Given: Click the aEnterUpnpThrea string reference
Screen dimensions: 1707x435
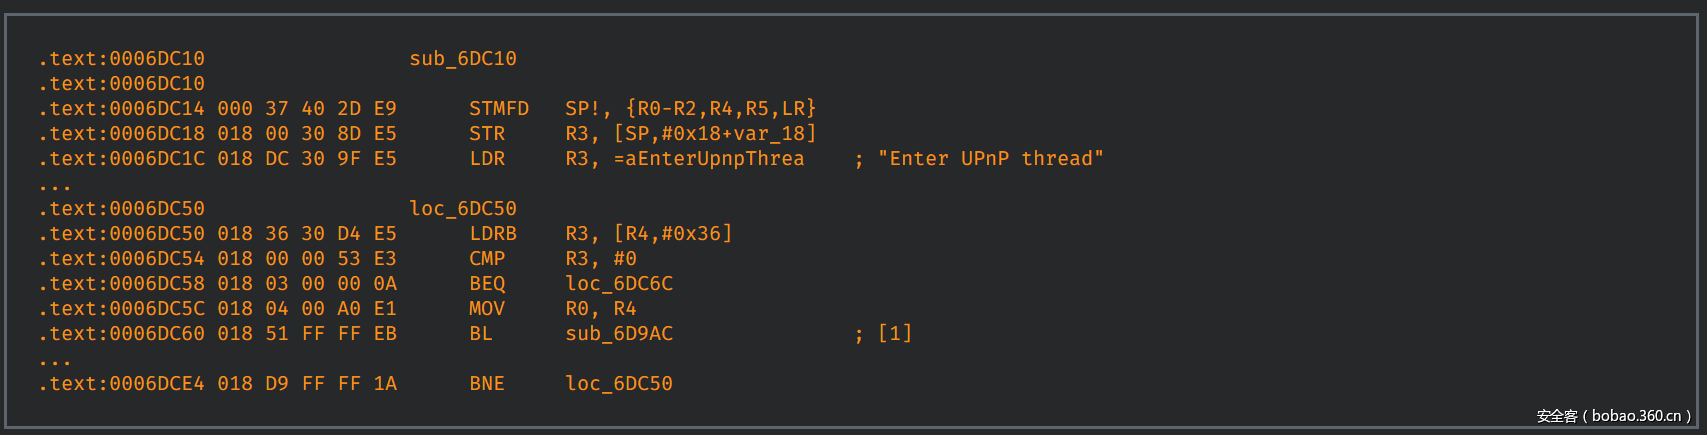Looking at the screenshot, I should tap(714, 159).
